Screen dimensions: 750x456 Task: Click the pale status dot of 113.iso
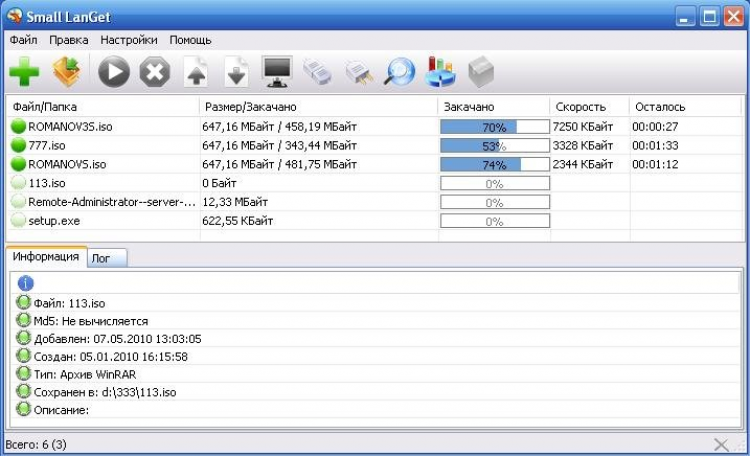(x=18, y=183)
